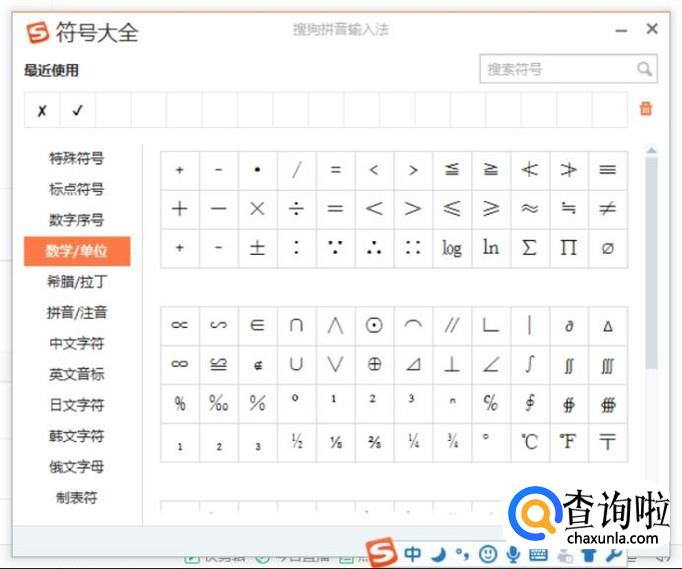Open Sogou toolbar wrench settings icon
Screen dimensions: 682x569
point(613,554)
